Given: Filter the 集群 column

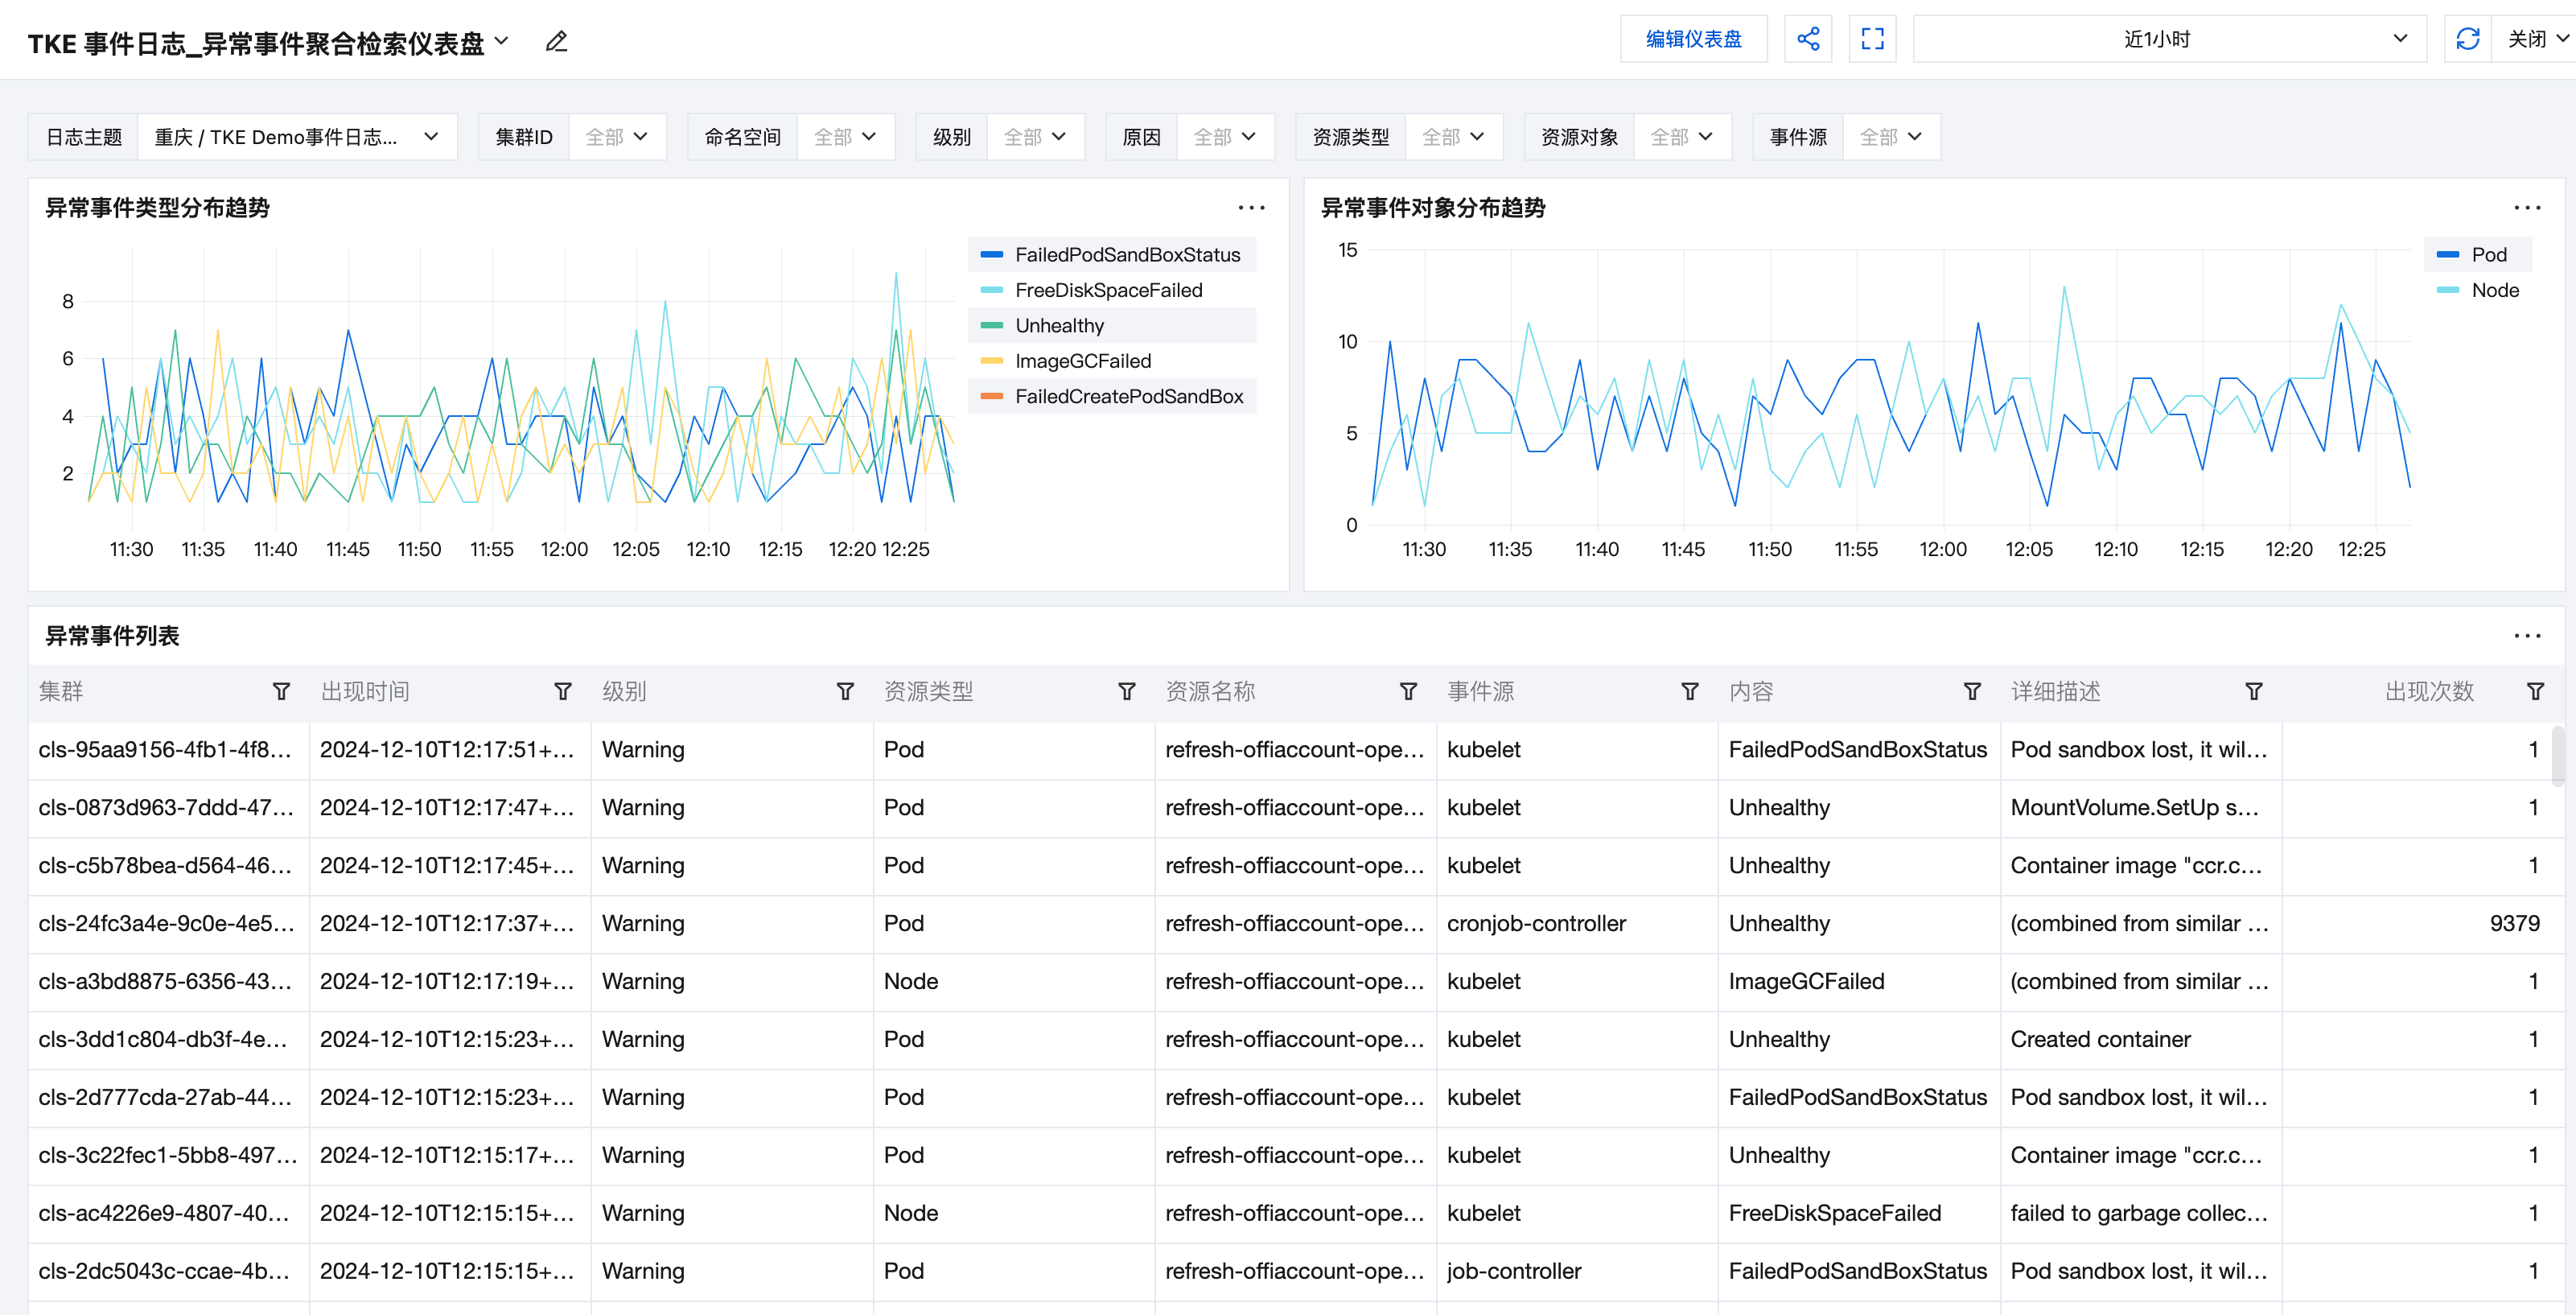Looking at the screenshot, I should 281,691.
